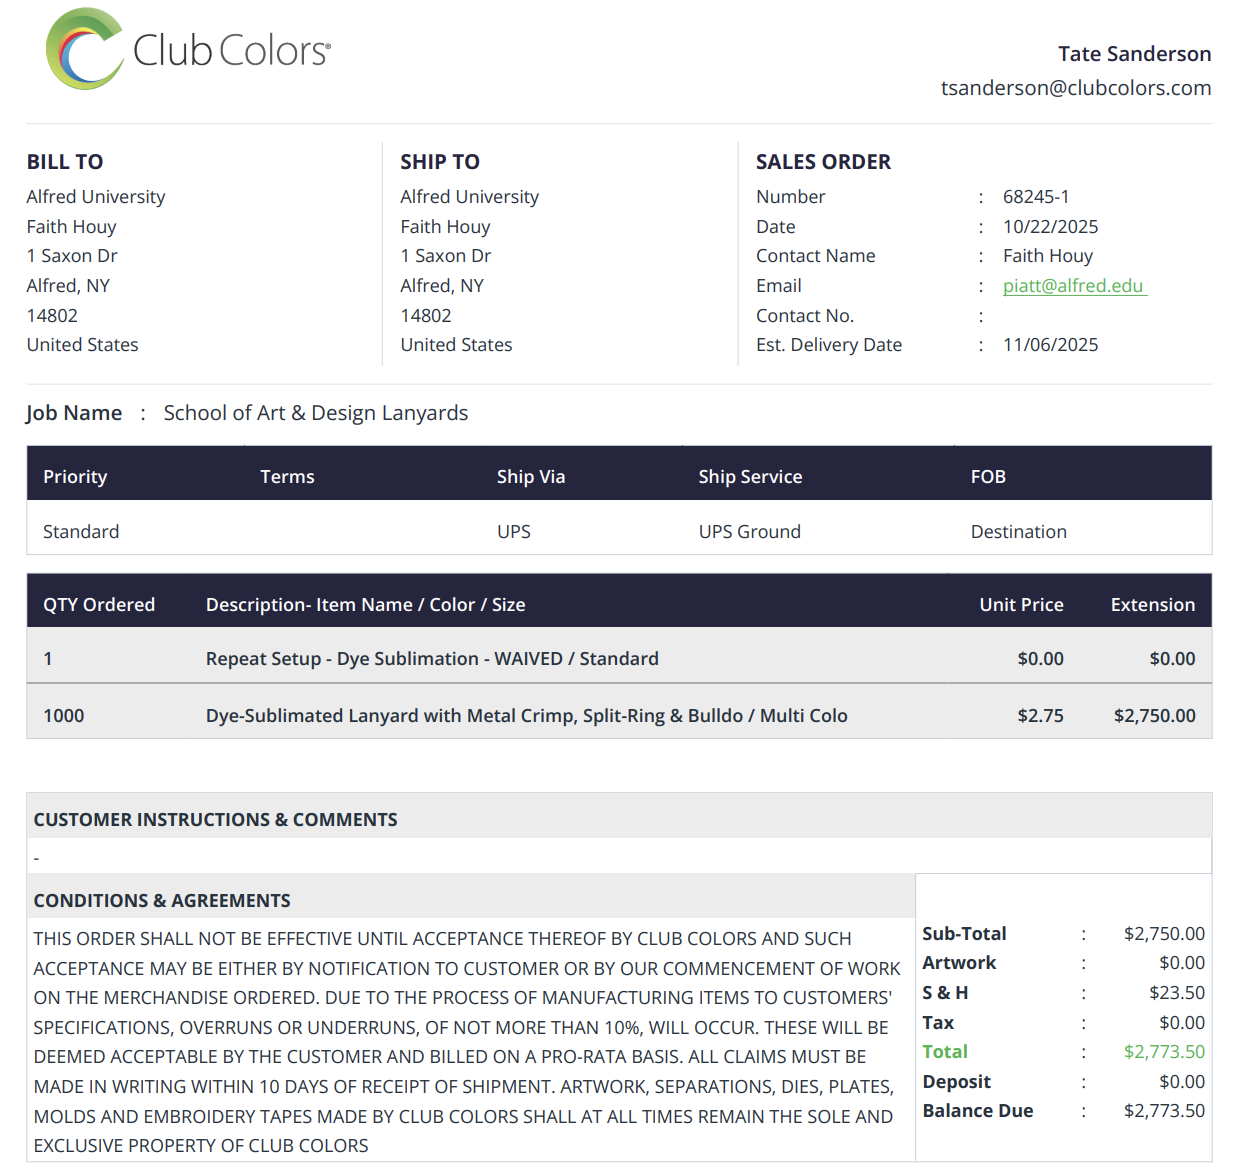Click the green Total amount $2,773.50

click(x=1164, y=1052)
